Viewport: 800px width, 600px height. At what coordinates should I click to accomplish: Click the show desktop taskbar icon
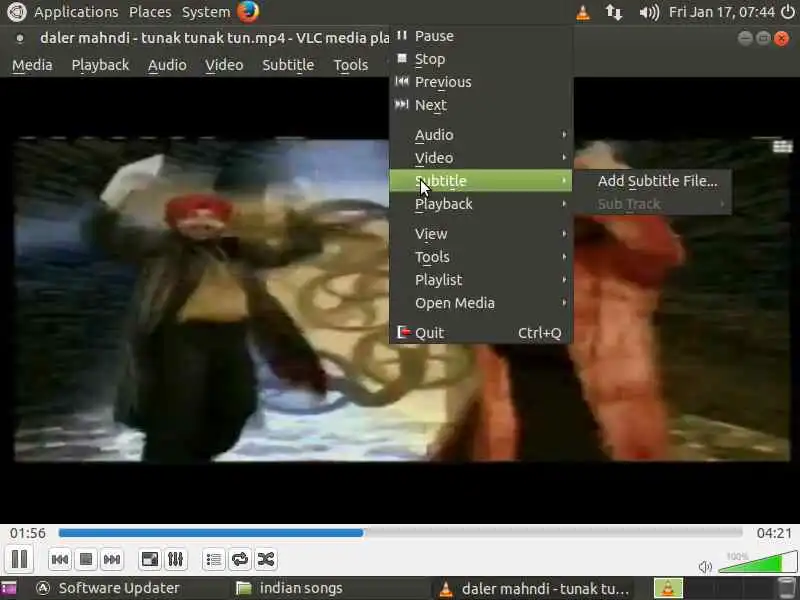click(9, 589)
